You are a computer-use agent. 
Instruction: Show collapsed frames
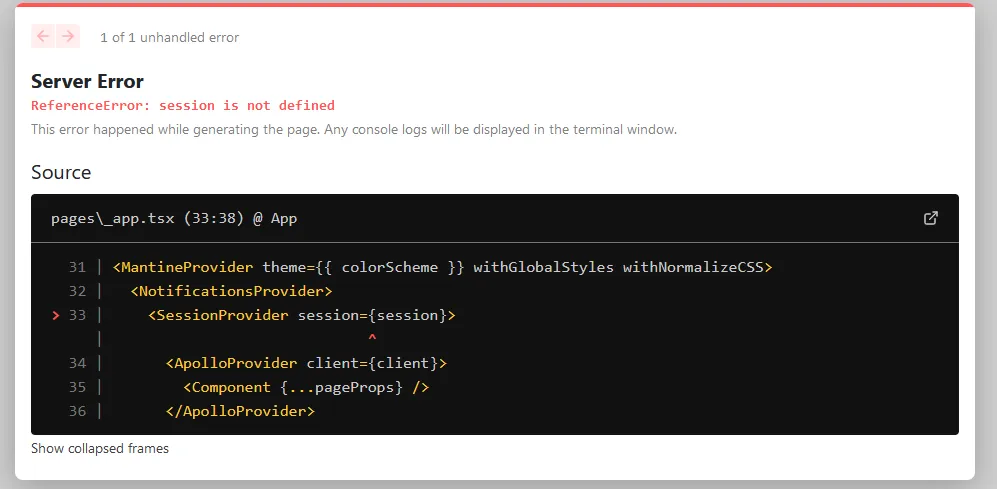click(x=100, y=448)
